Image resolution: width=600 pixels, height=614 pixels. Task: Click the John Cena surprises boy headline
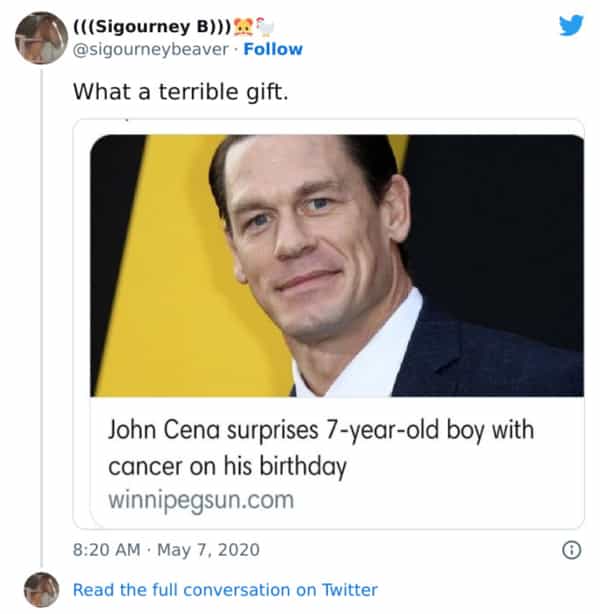coord(321,432)
